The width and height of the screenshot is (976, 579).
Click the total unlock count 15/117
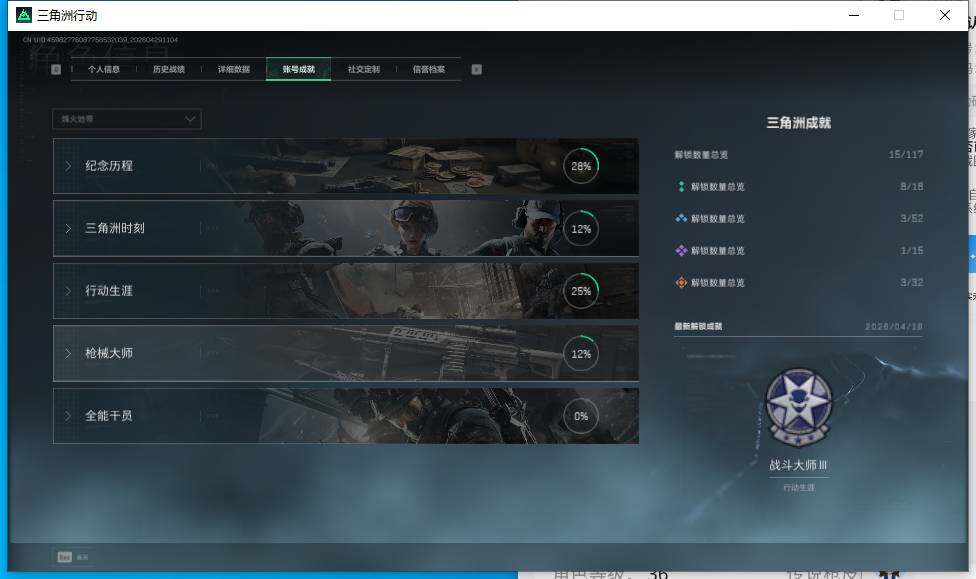click(x=906, y=154)
